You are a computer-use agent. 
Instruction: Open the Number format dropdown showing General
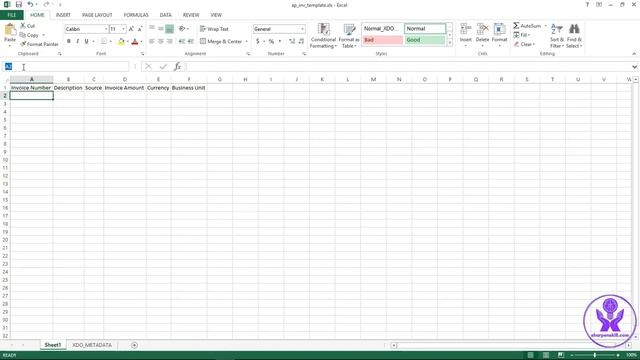coord(302,29)
